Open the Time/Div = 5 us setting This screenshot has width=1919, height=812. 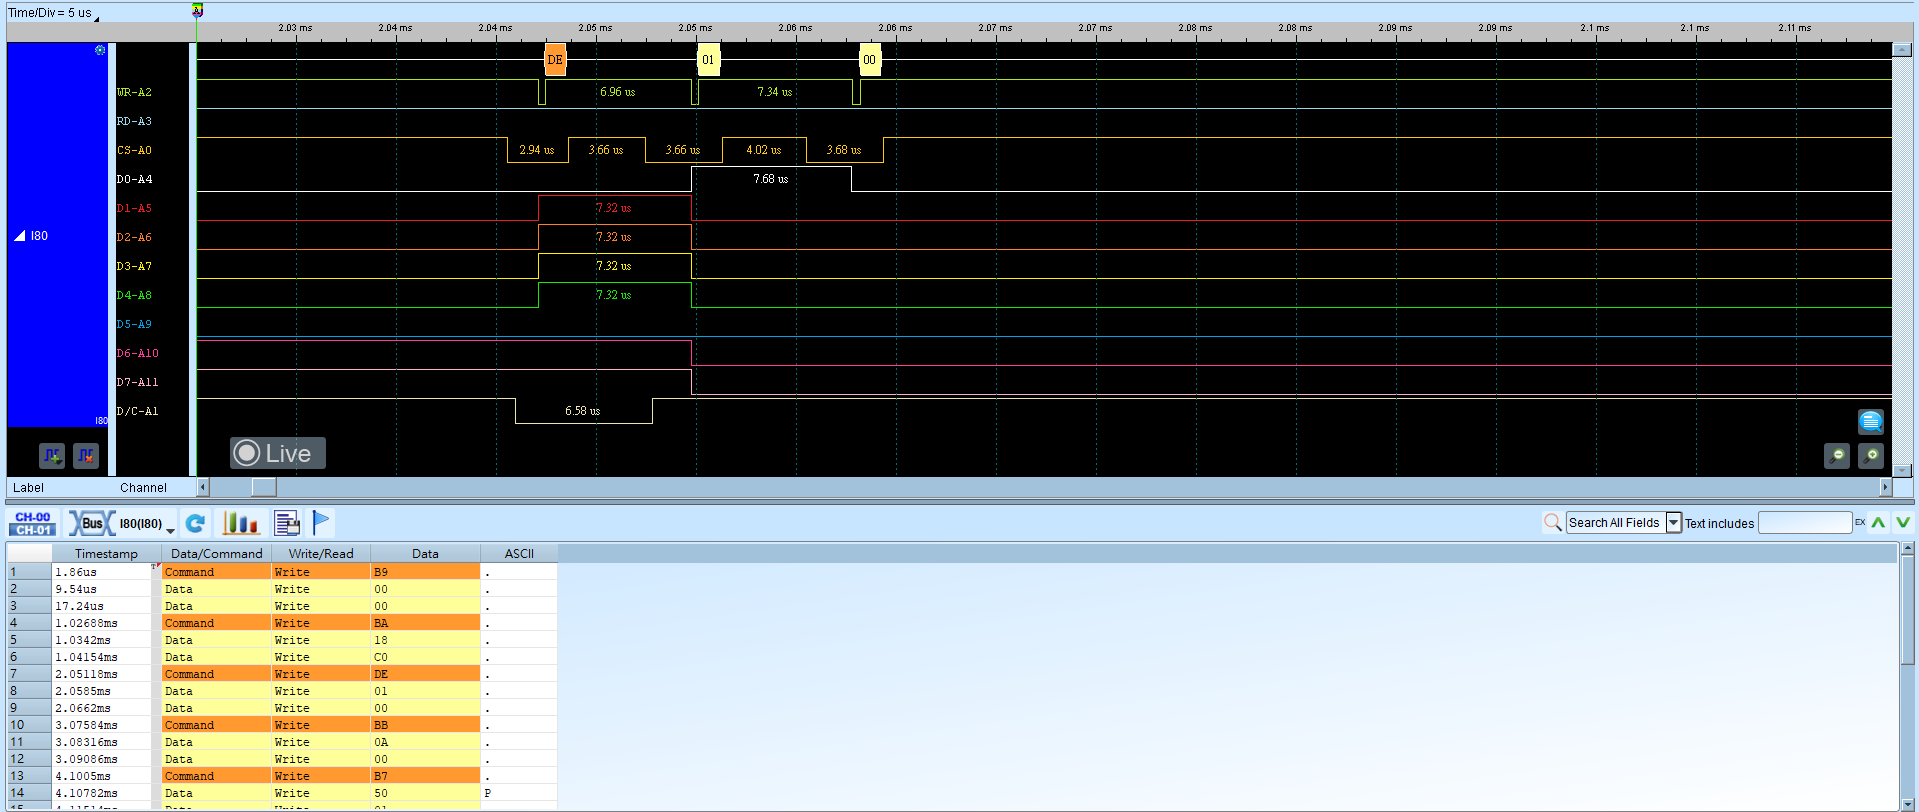[52, 13]
